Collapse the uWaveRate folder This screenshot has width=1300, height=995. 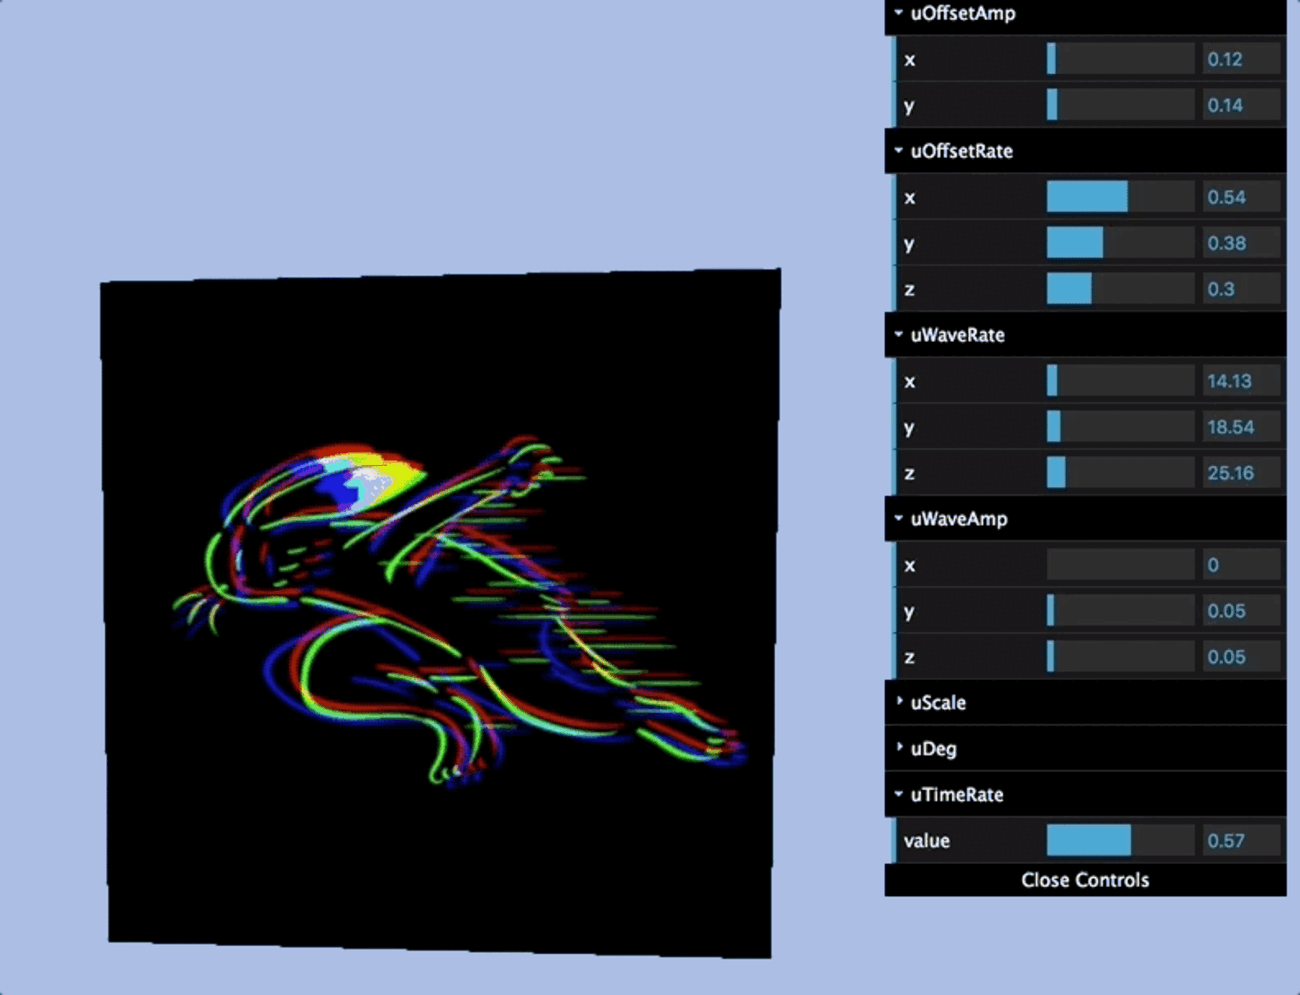point(957,335)
